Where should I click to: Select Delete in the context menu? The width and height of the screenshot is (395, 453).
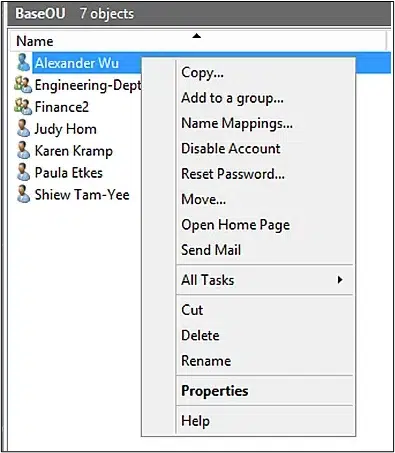pyautogui.click(x=265, y=335)
